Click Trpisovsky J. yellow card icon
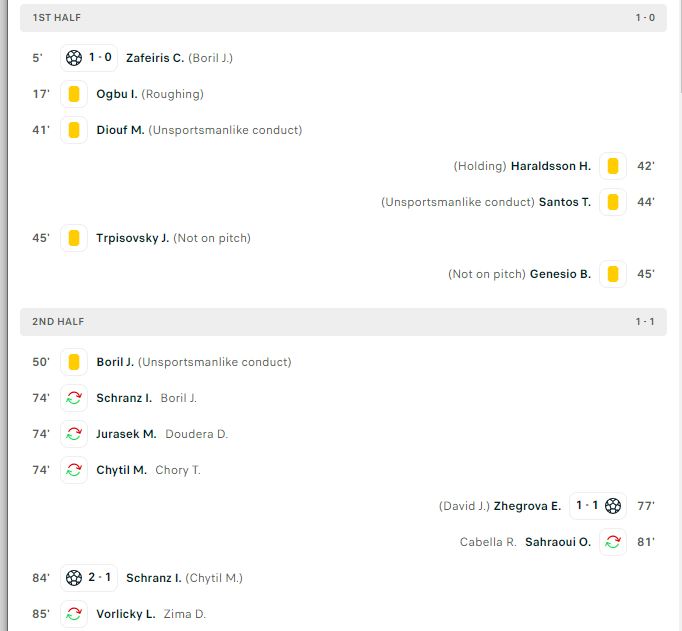The image size is (682, 631). [74, 238]
